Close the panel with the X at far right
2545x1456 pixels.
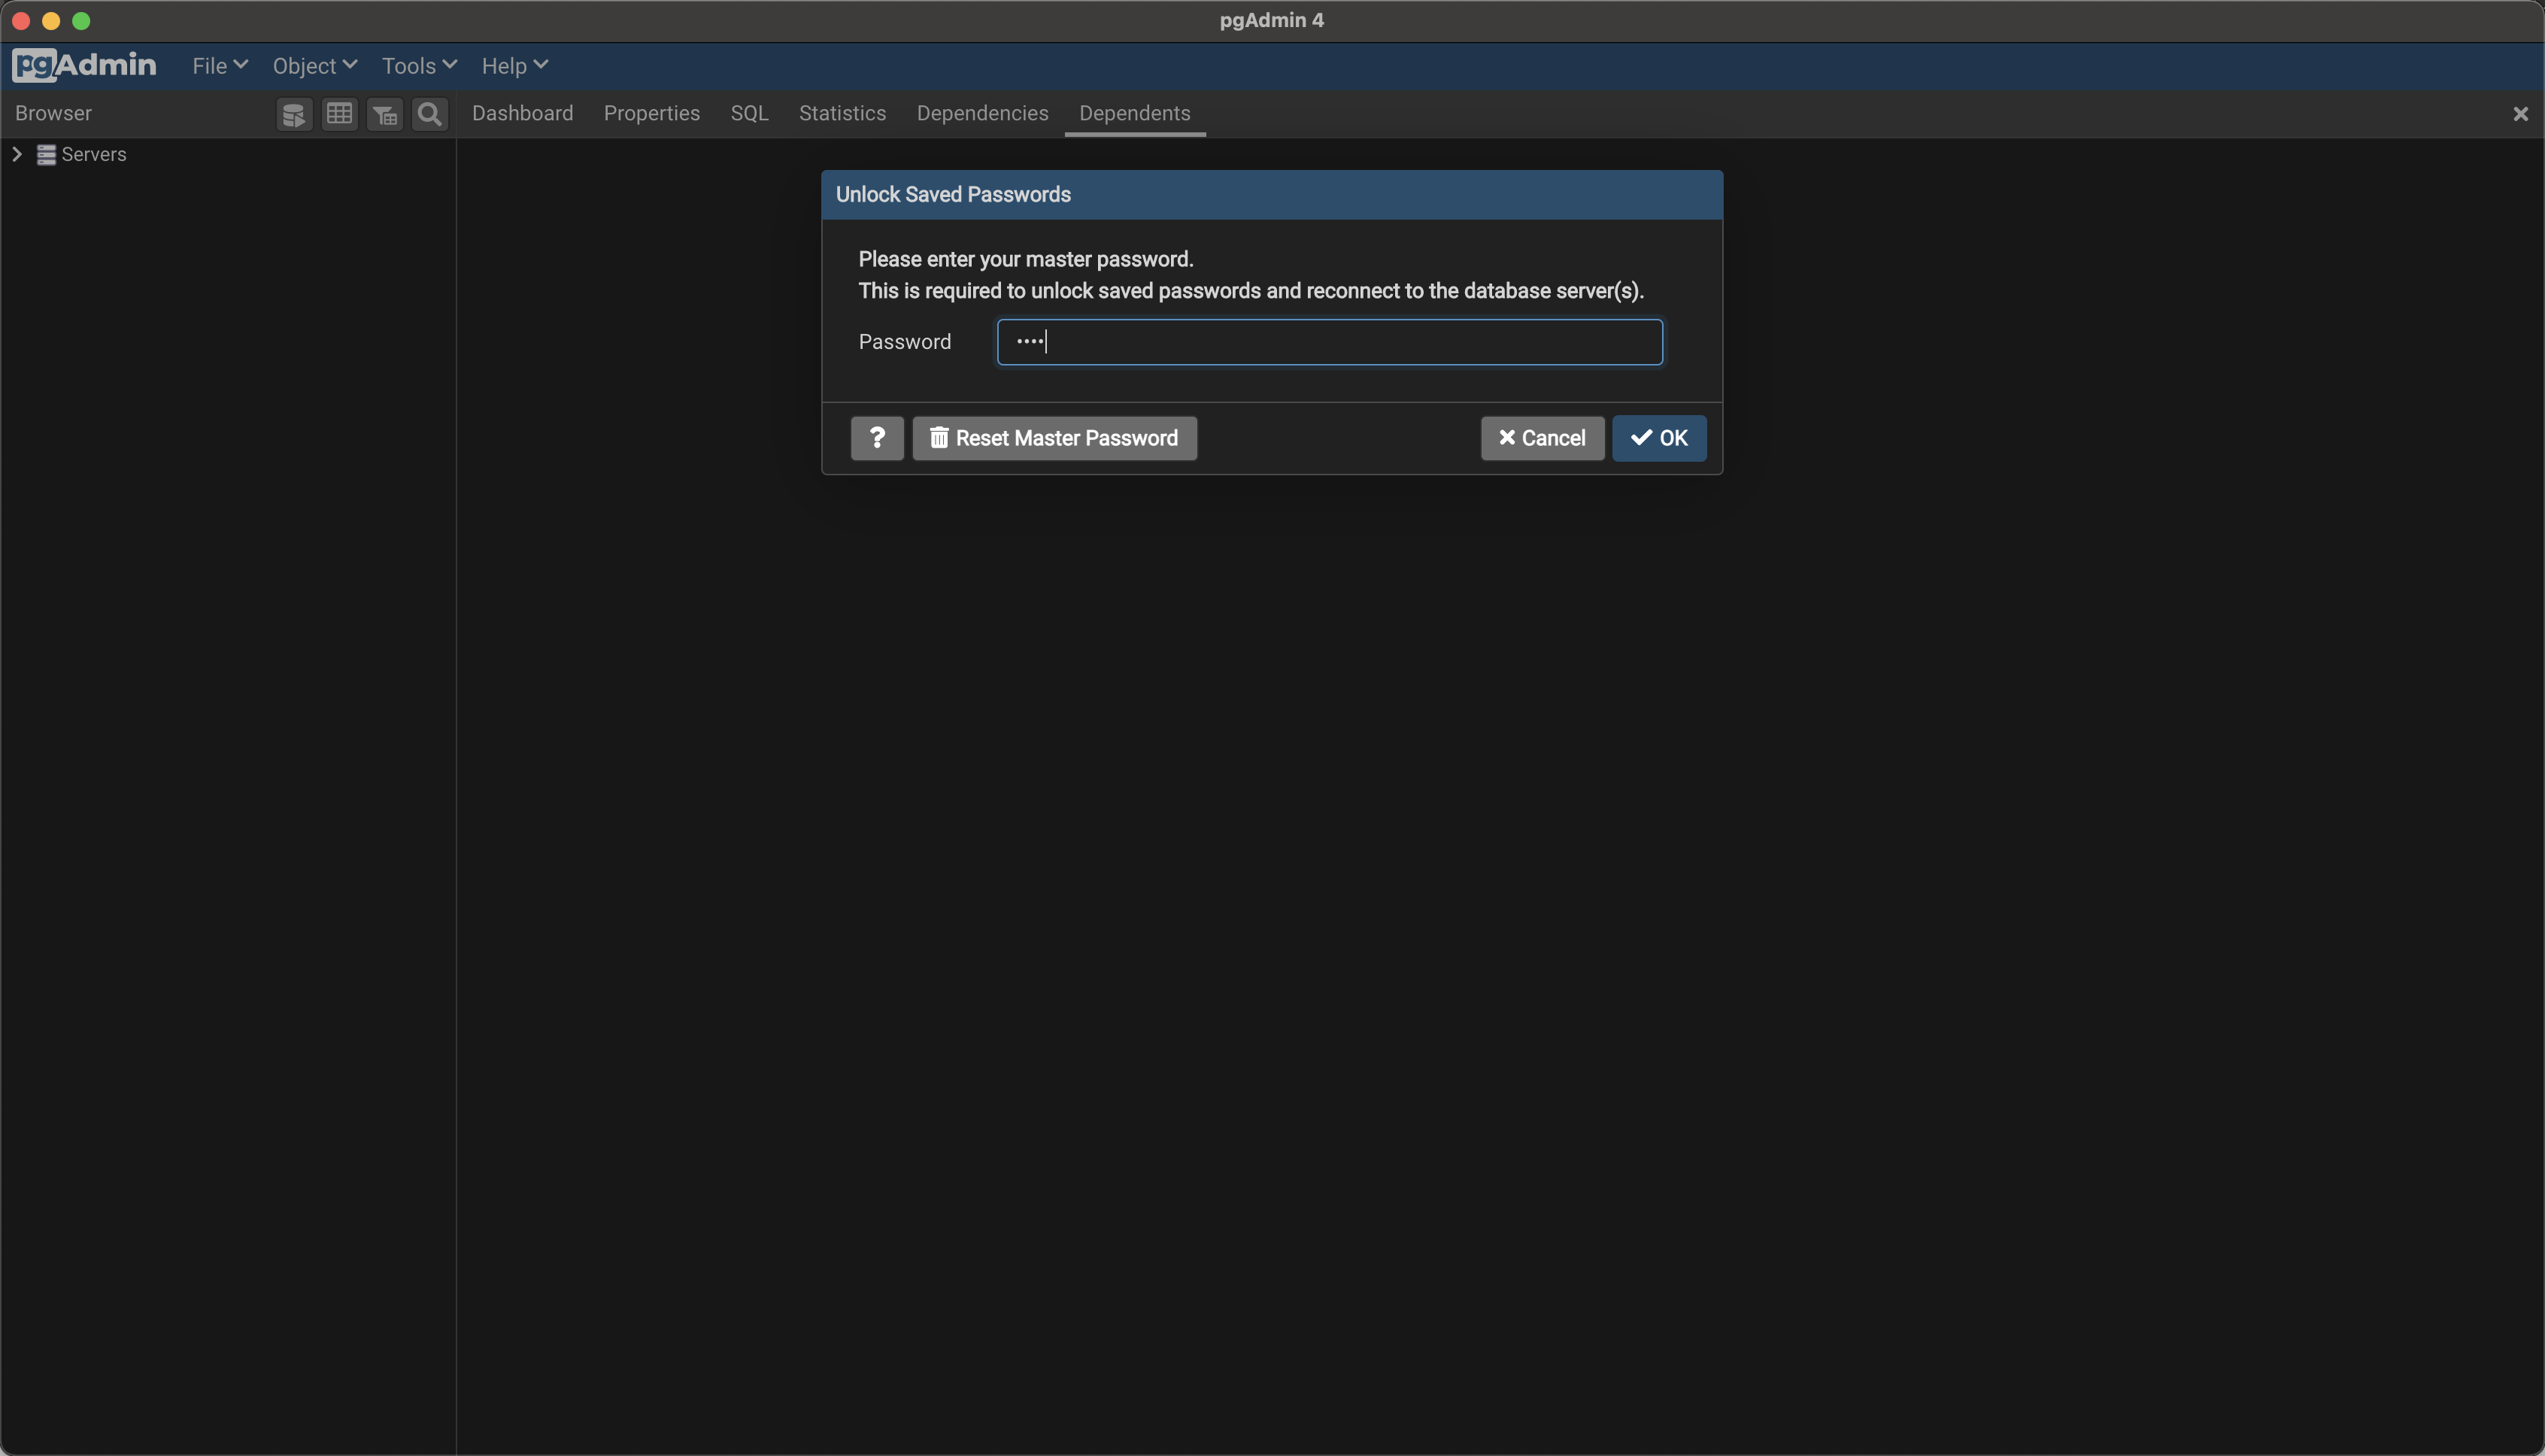(2520, 114)
